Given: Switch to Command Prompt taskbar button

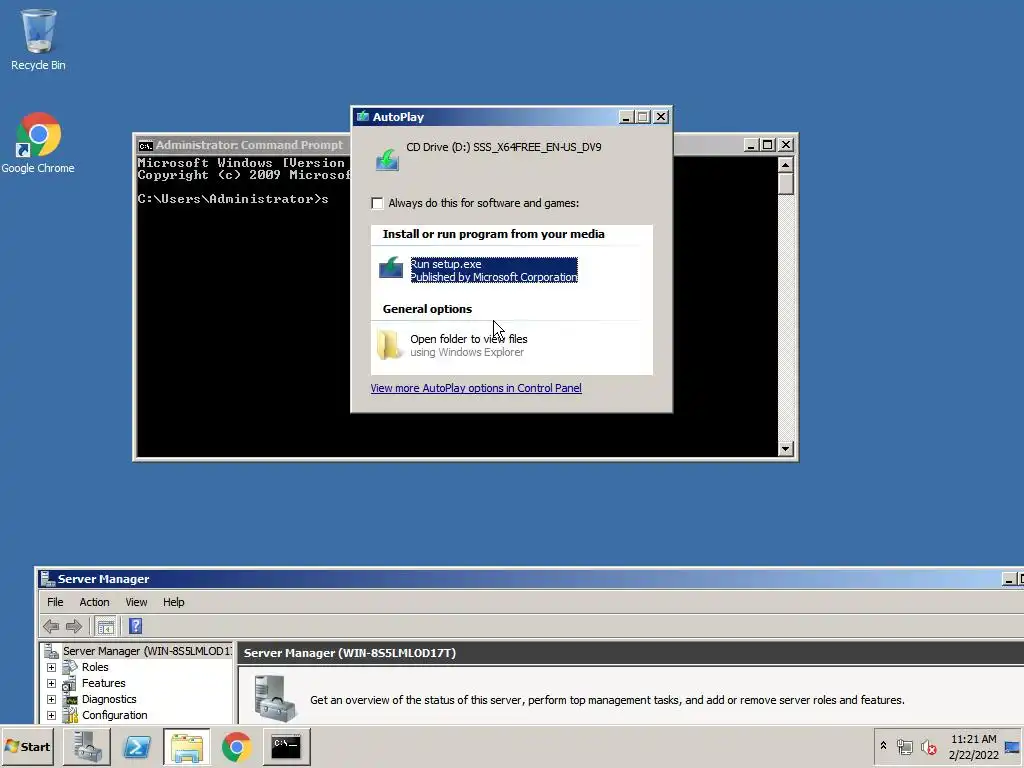Looking at the screenshot, I should [286, 746].
